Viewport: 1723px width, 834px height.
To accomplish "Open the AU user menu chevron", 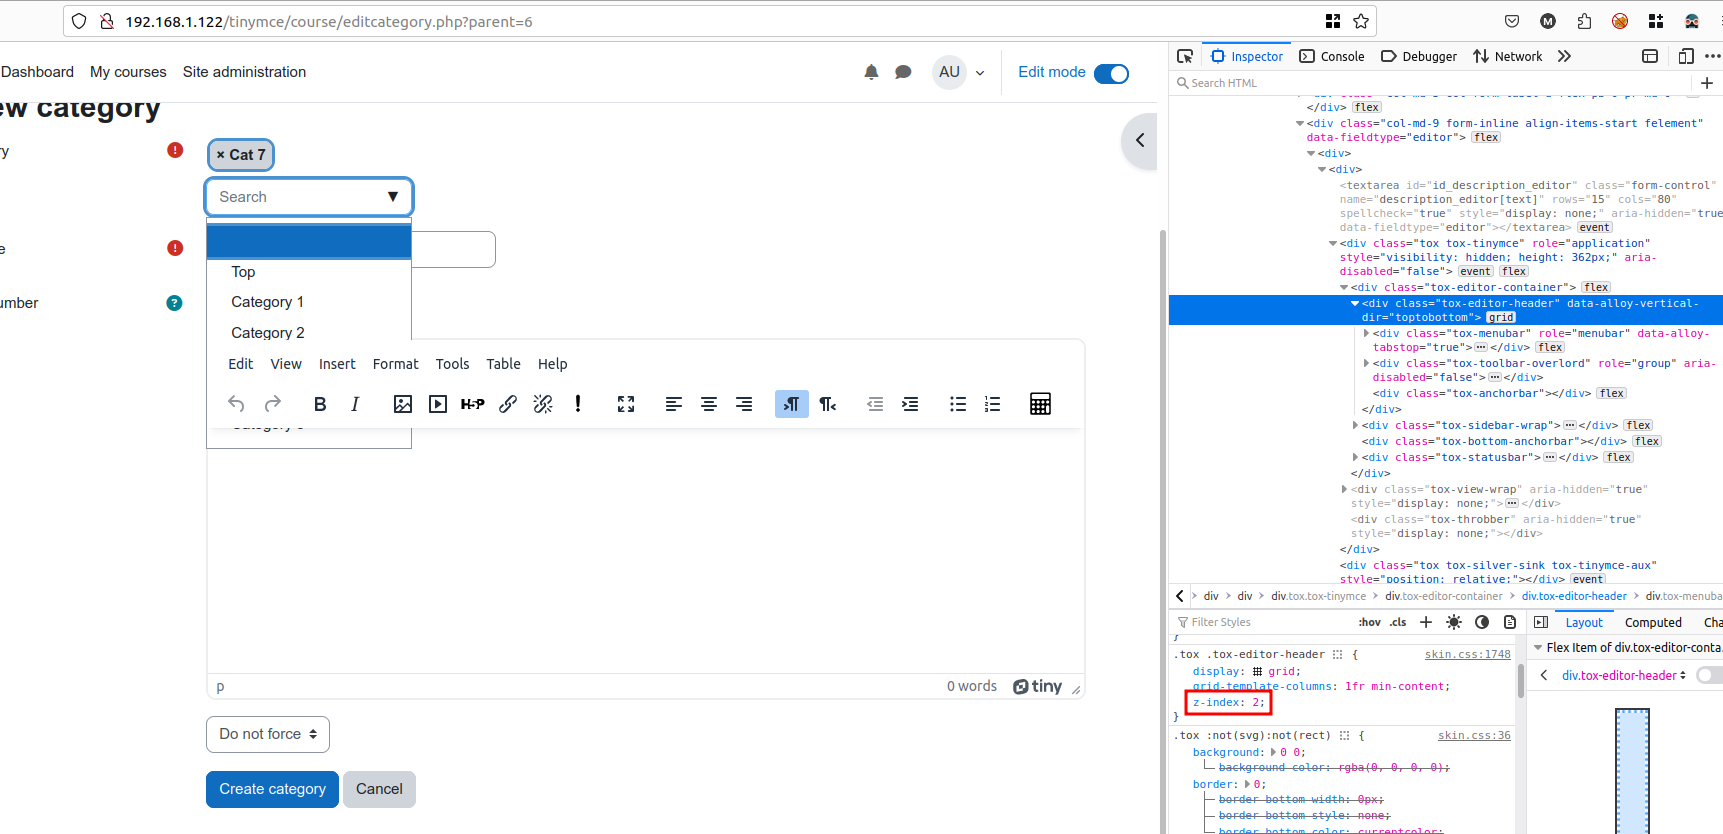I will tap(980, 73).
